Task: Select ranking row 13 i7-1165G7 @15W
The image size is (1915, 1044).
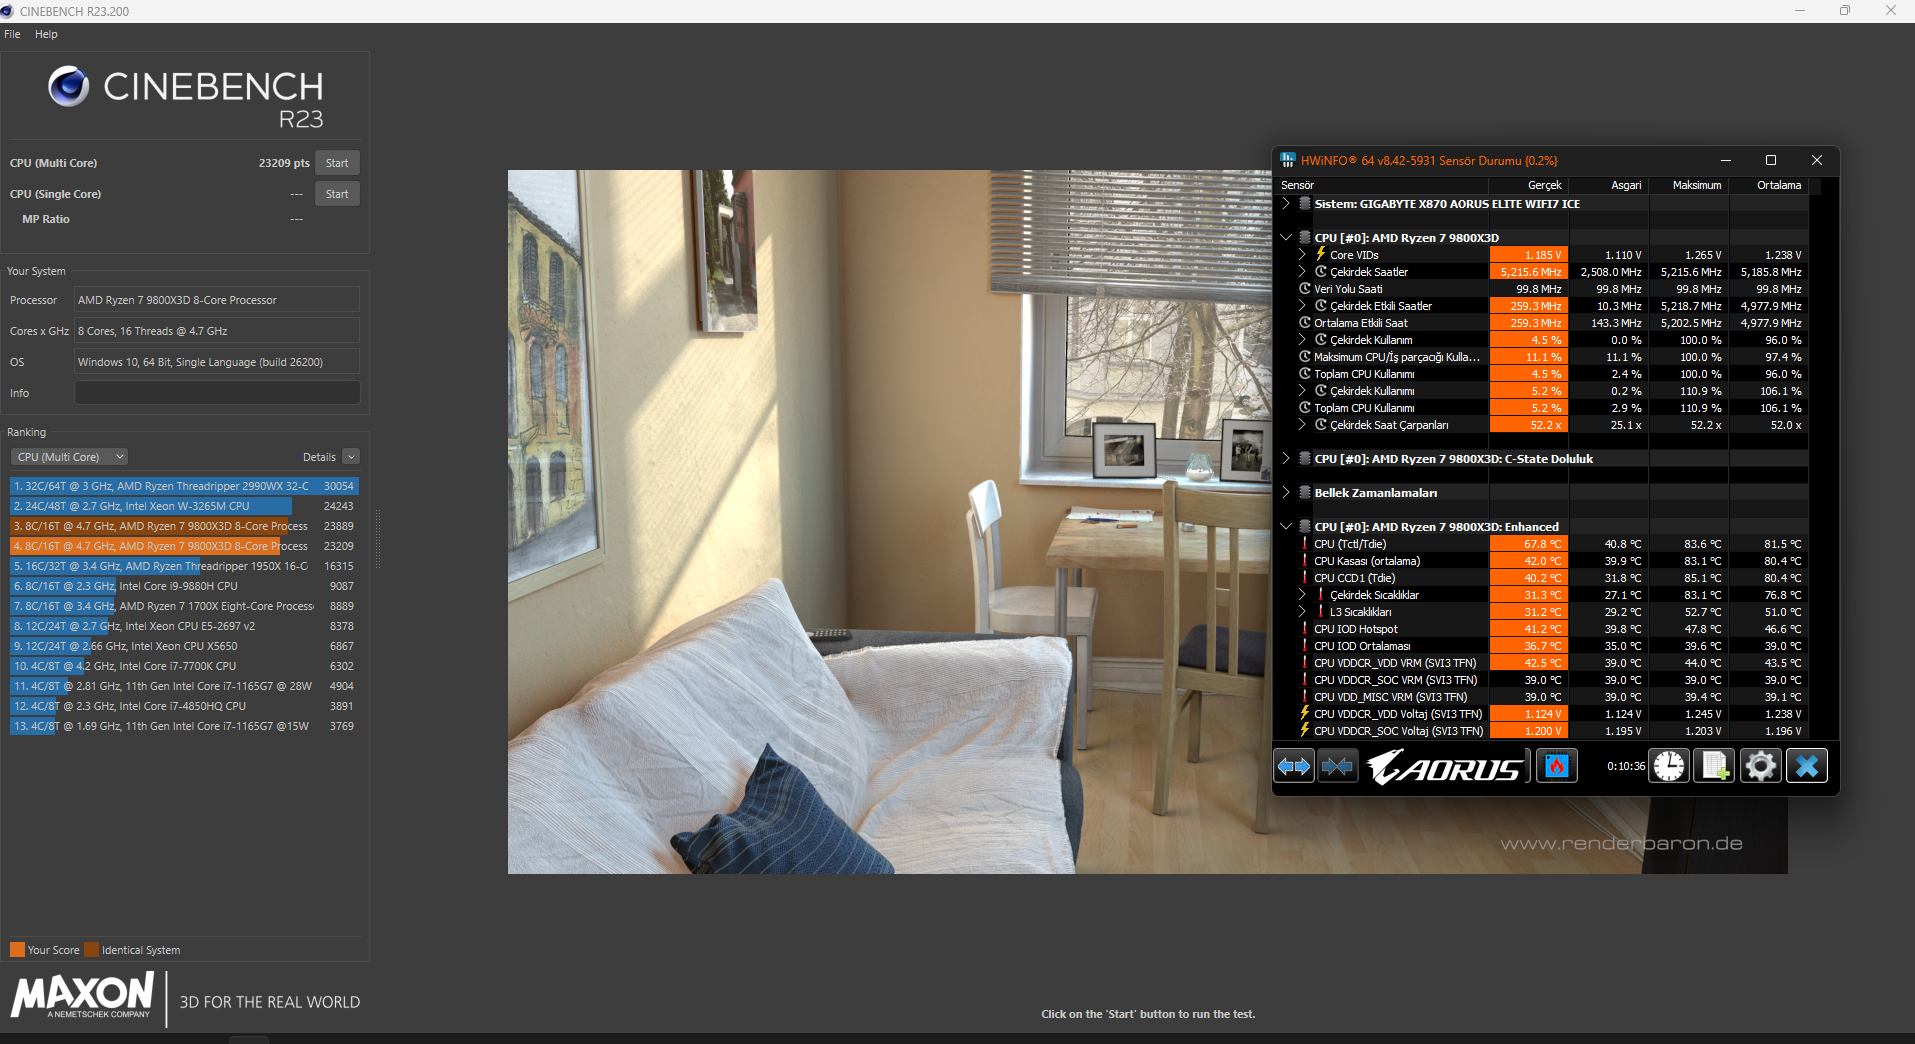Action: 184,726
